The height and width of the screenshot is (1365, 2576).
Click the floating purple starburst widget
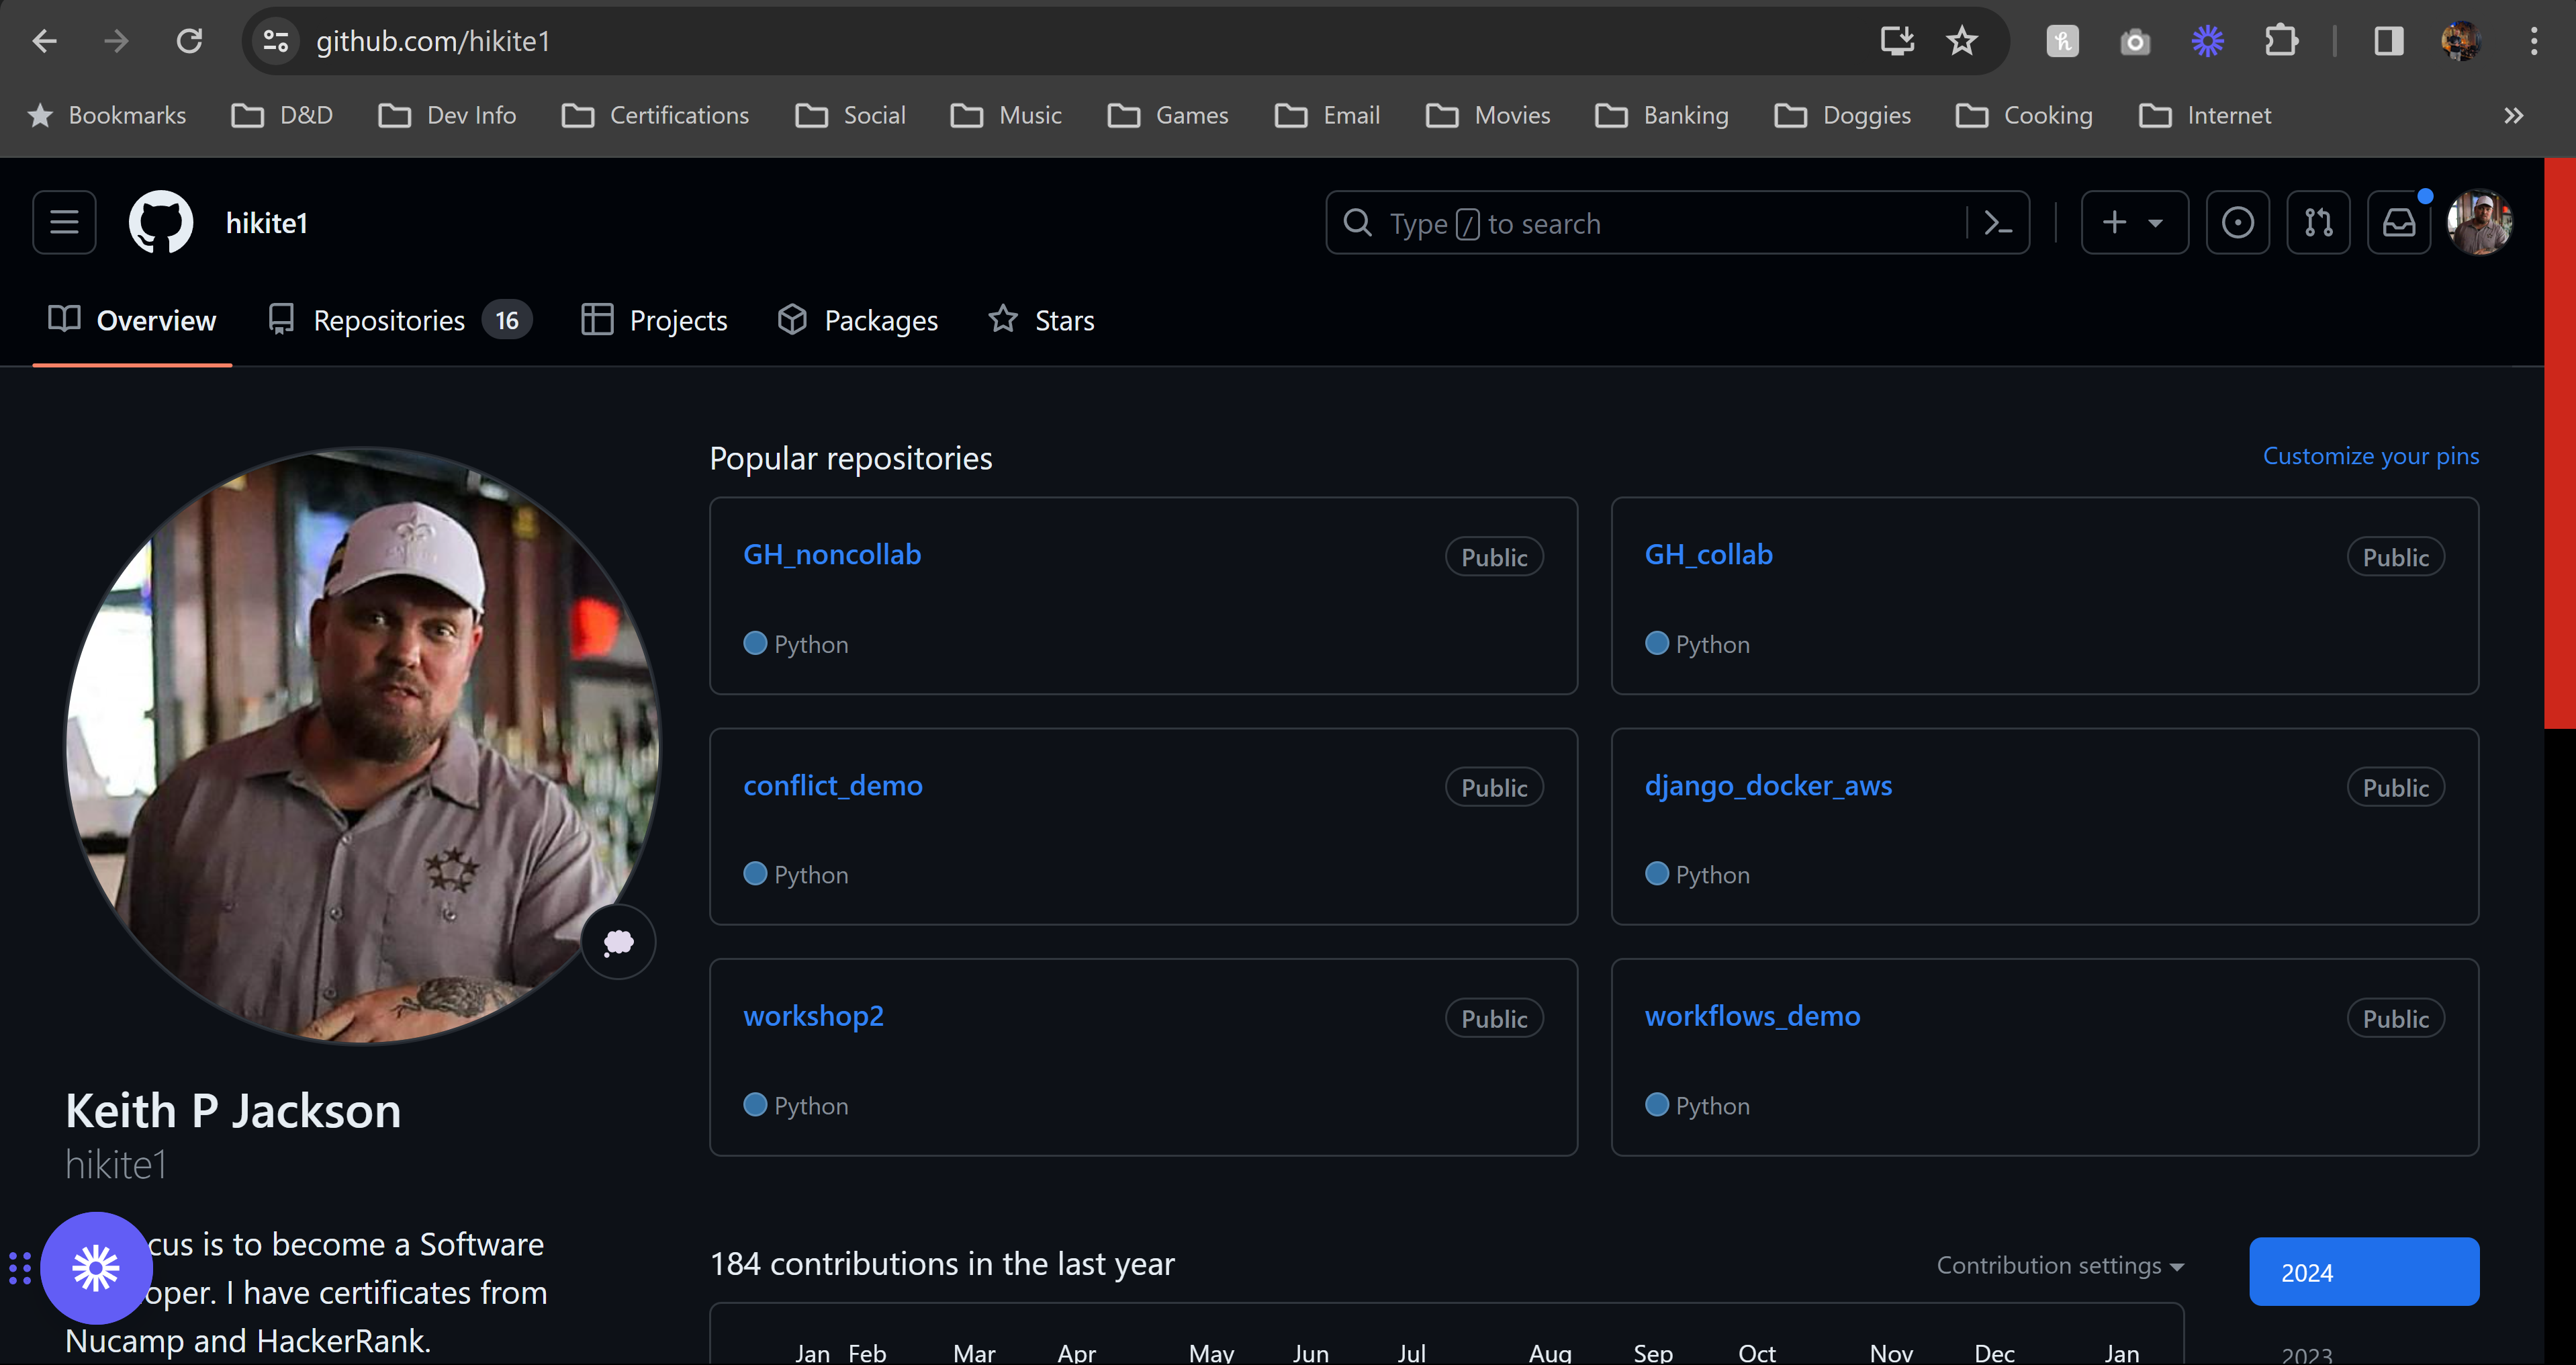(x=96, y=1268)
